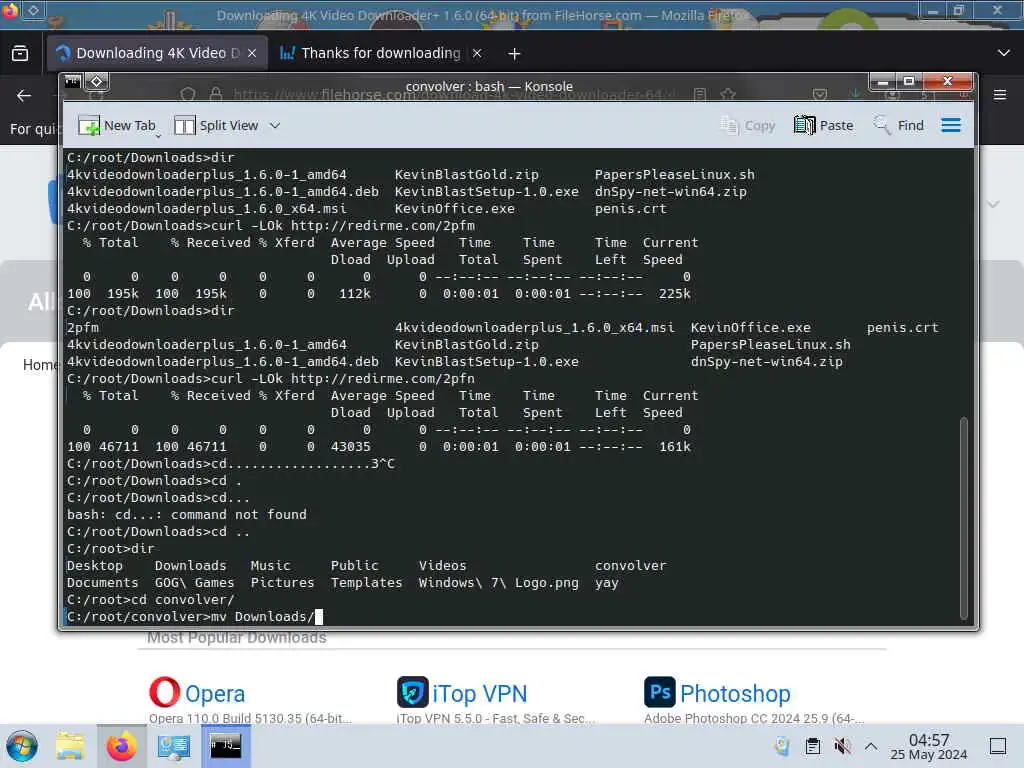Image resolution: width=1024 pixels, height=768 pixels.
Task: Open the iTop VPN download link
Action: (479, 694)
